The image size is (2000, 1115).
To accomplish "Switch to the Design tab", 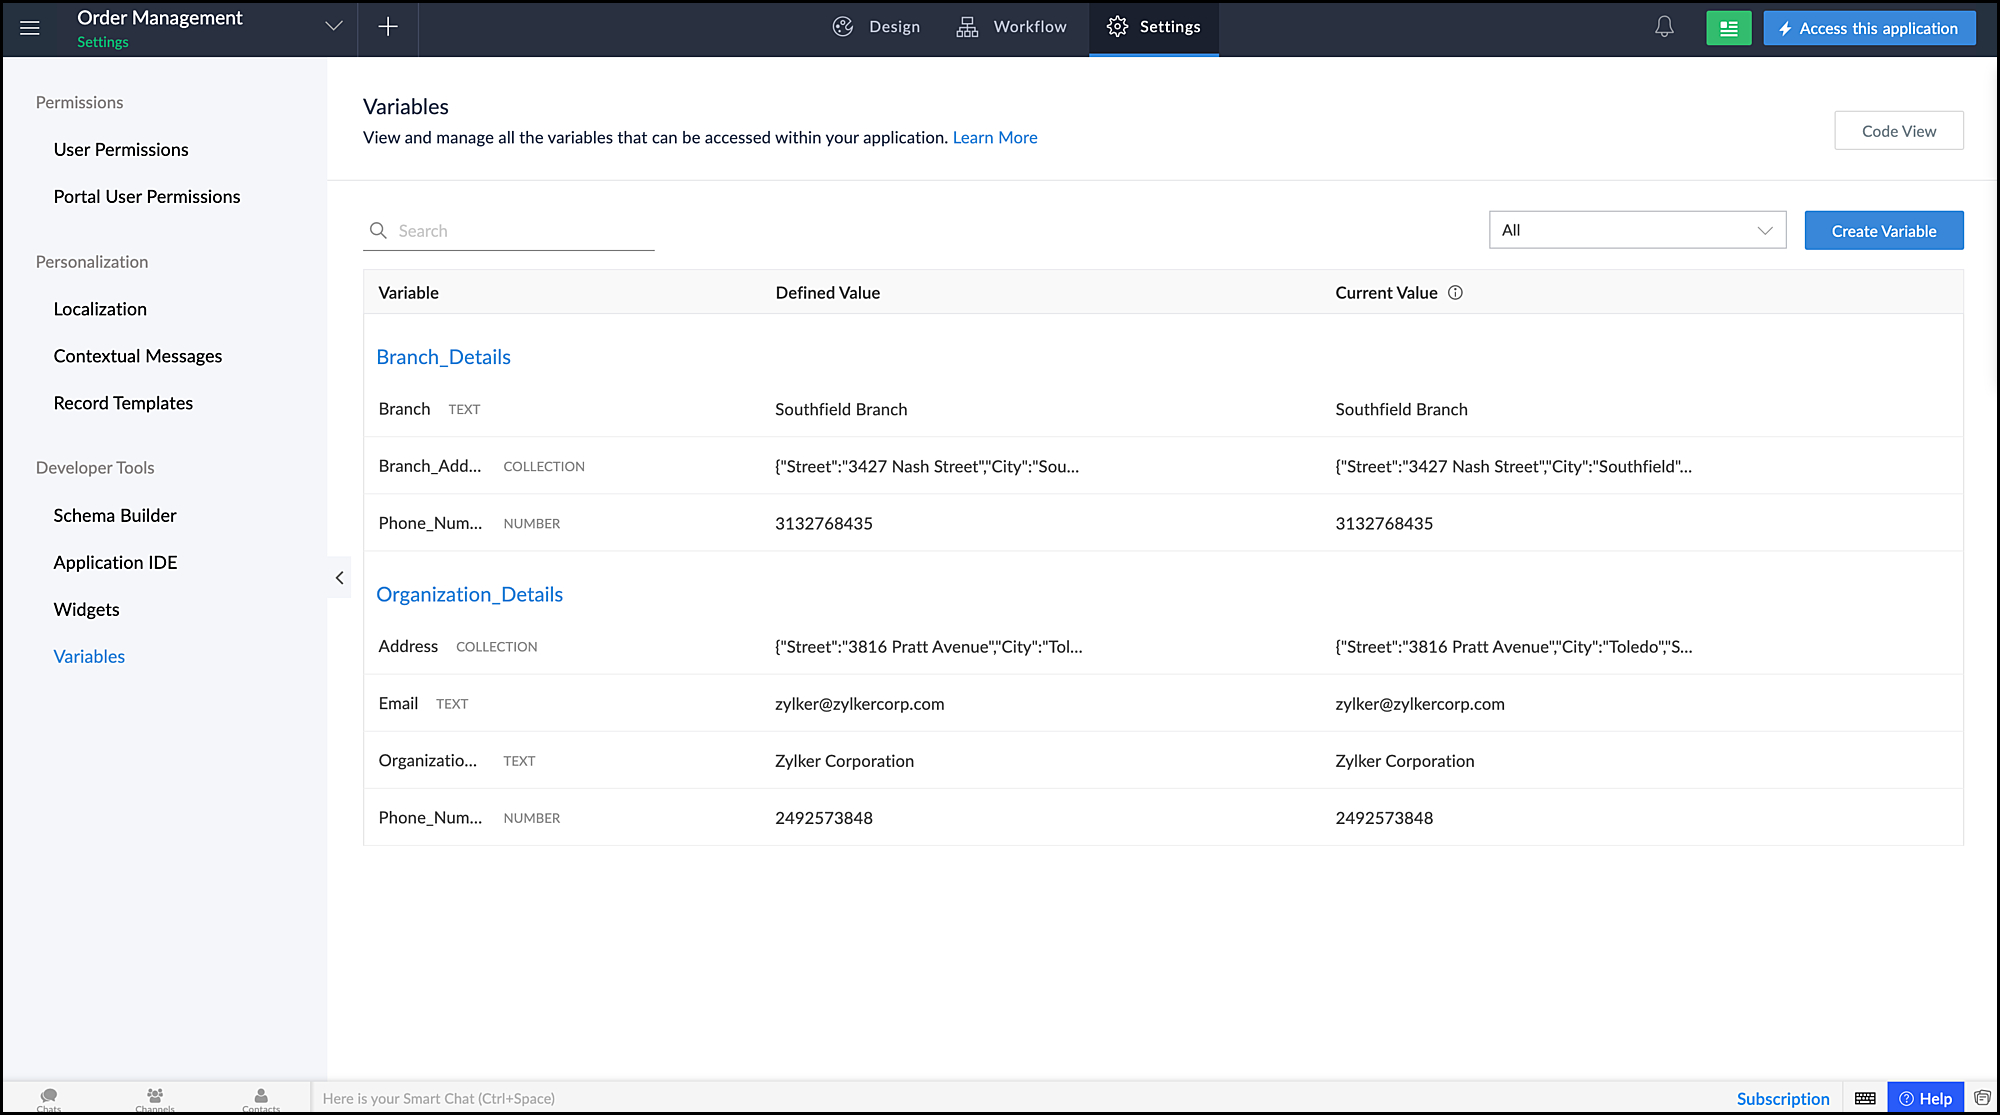I will coord(876,27).
